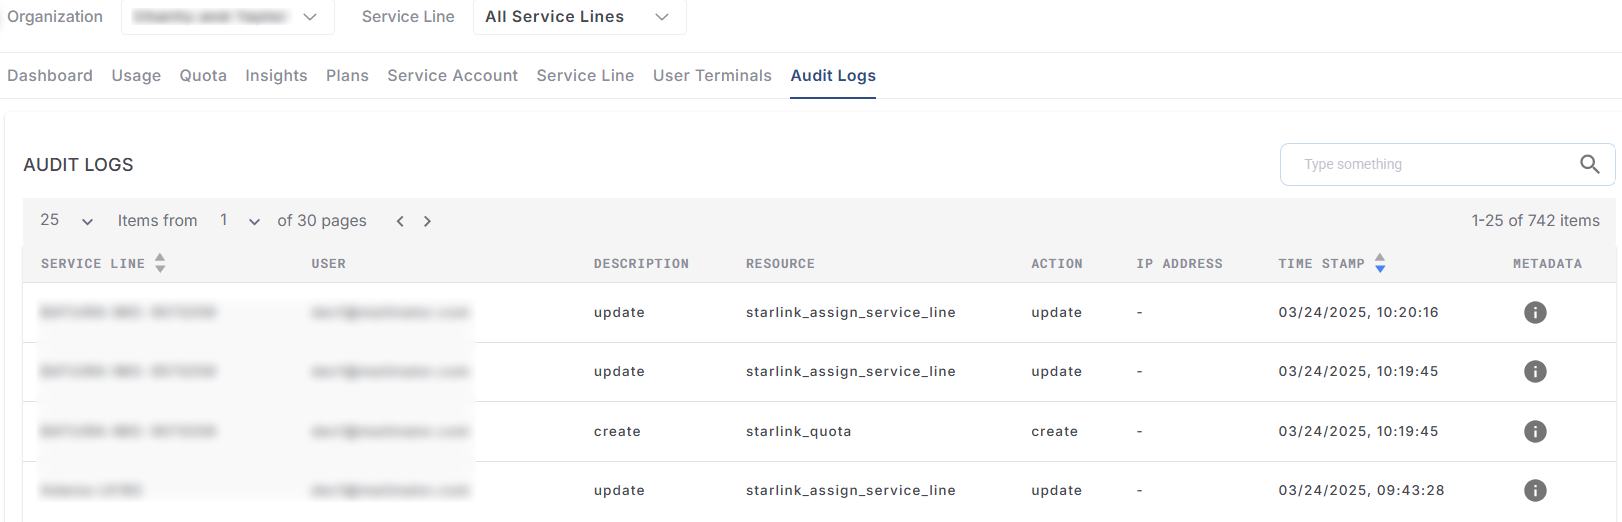Viewport: 1622px width, 522px height.
Task: Sort by Service Line column arrows
Action: coord(160,263)
